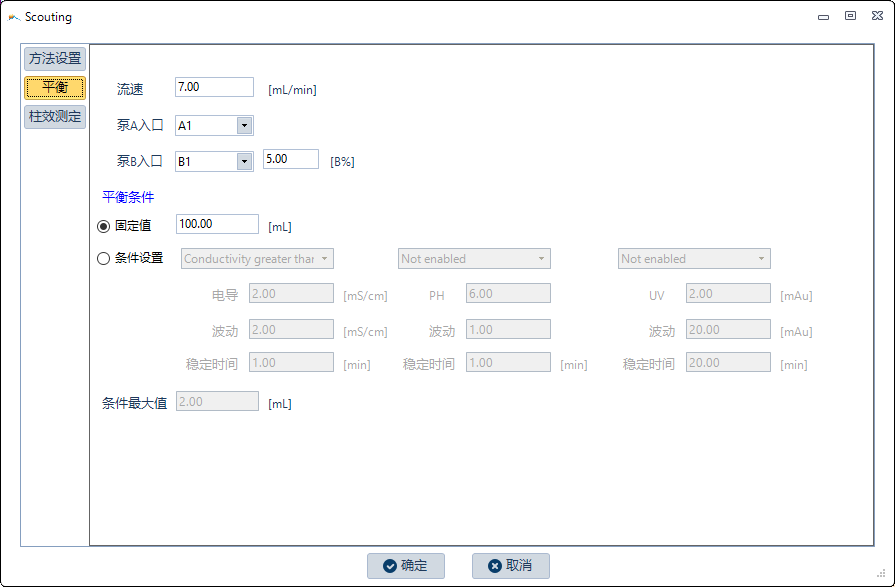Maximize the Scouting window
Screen dimensions: 895x587
coord(850,16)
